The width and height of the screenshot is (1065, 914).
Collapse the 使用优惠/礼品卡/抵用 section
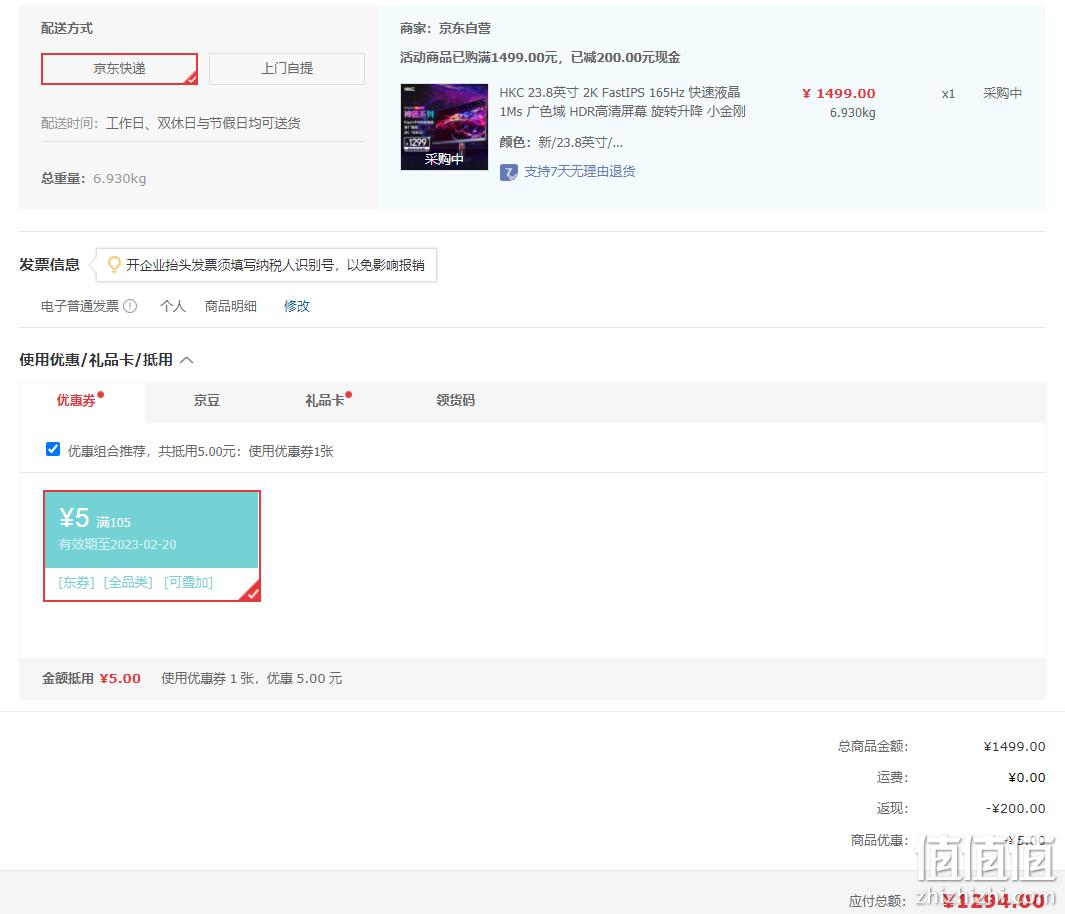pyautogui.click(x=187, y=360)
